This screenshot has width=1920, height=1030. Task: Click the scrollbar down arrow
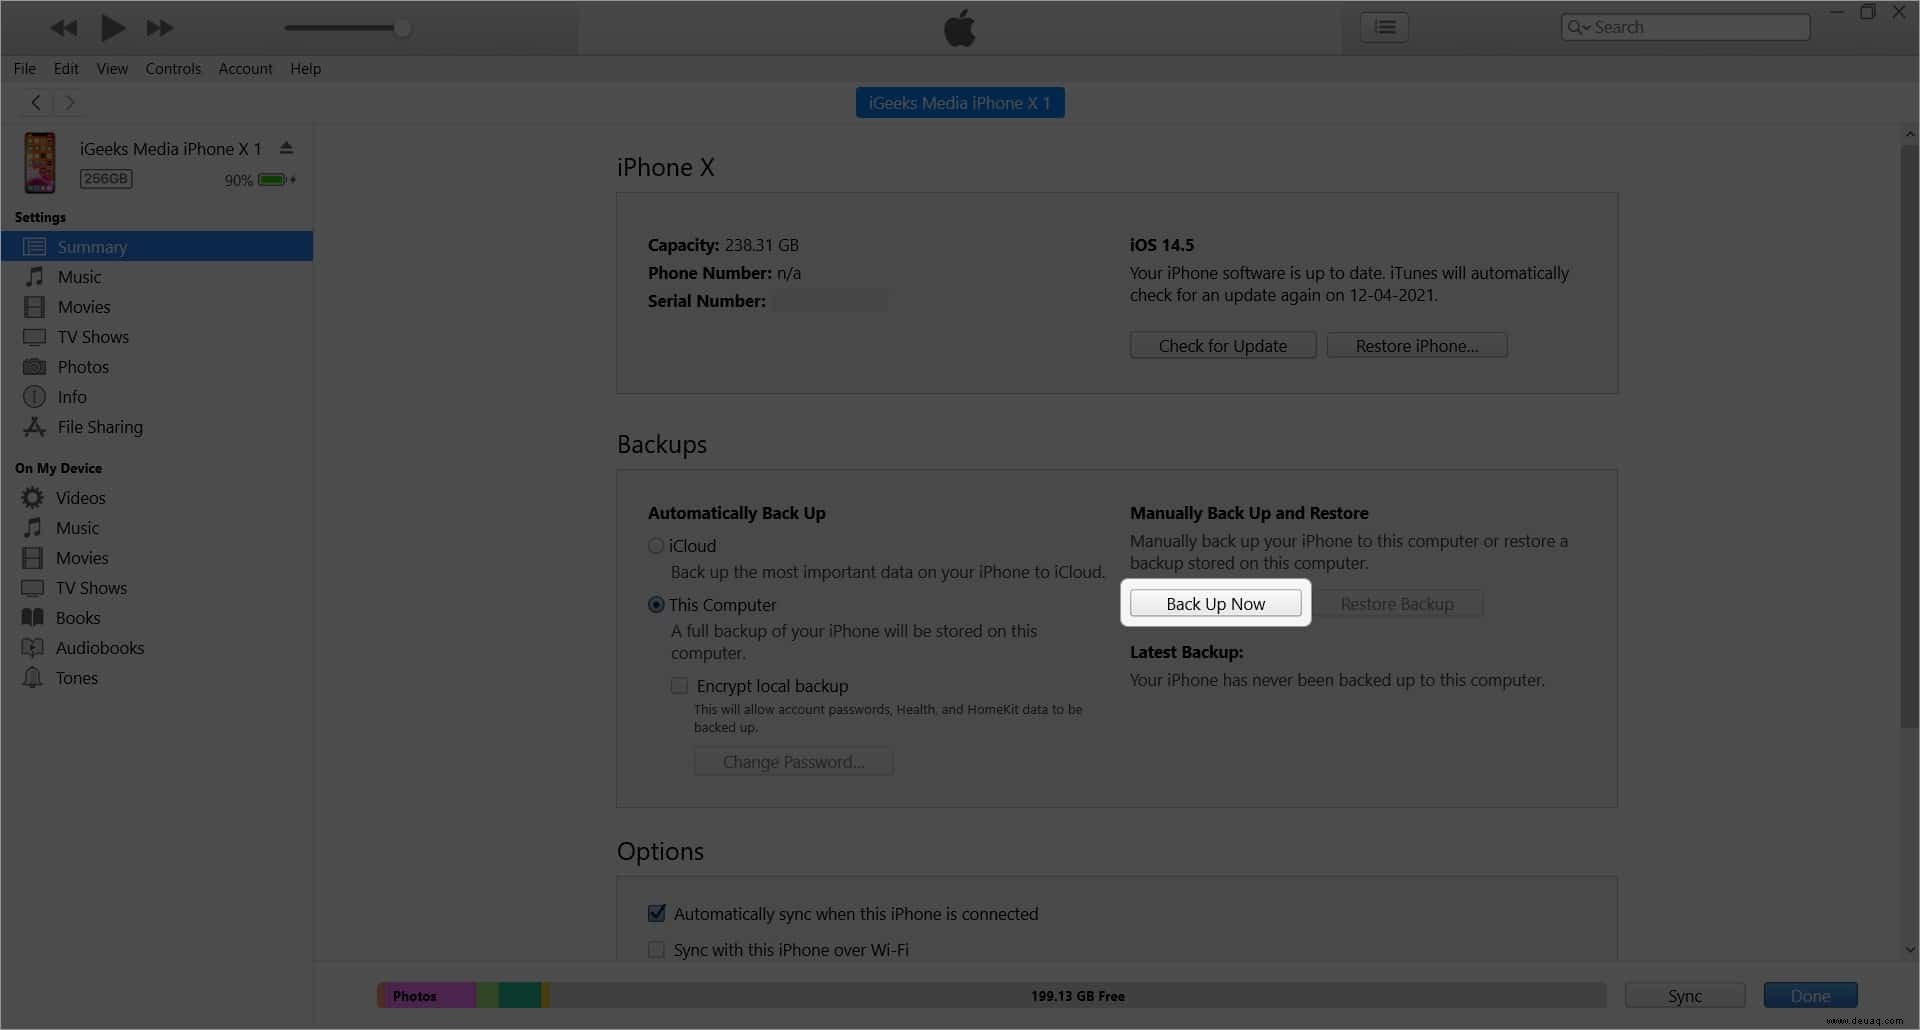tap(1910, 950)
